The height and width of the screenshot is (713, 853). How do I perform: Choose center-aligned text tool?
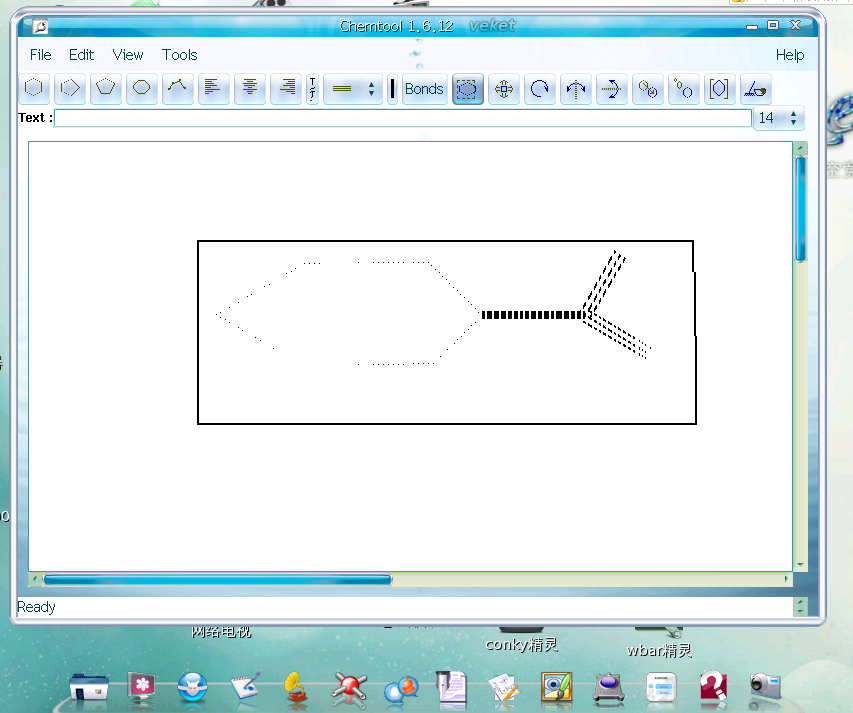(x=250, y=88)
